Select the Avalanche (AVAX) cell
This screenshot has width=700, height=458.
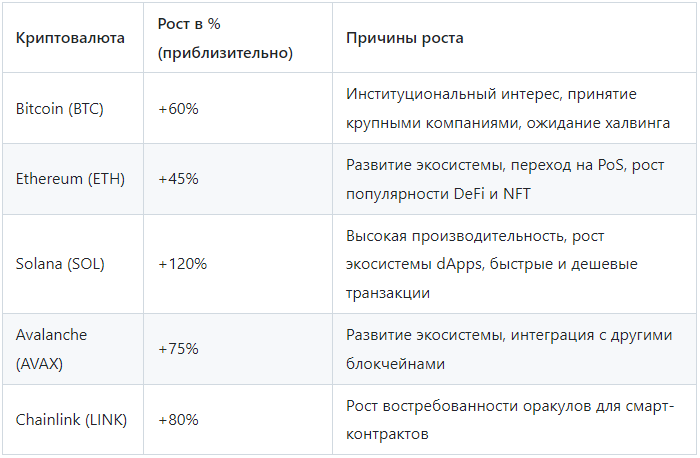click(50, 349)
